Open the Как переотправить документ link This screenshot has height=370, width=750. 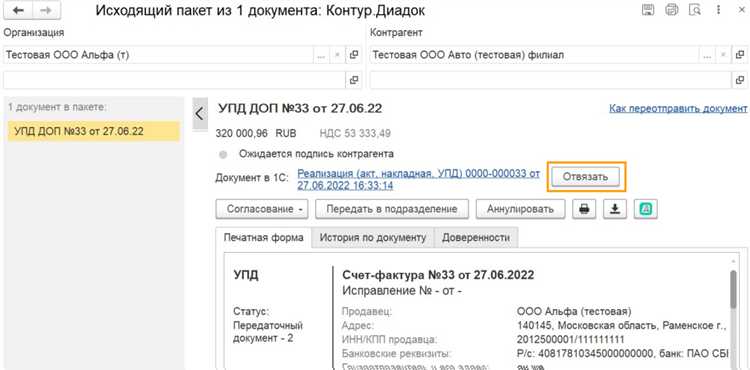point(678,109)
